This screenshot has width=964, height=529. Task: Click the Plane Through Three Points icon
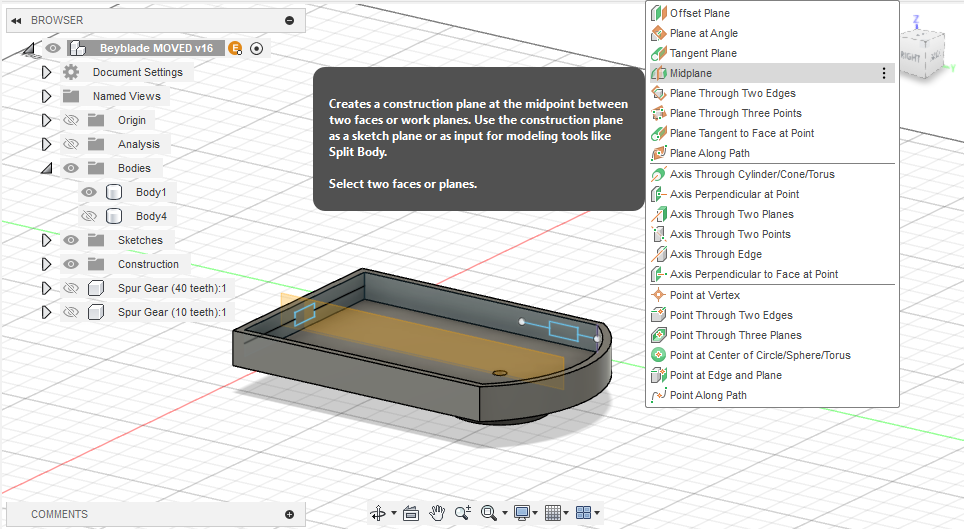[658, 113]
